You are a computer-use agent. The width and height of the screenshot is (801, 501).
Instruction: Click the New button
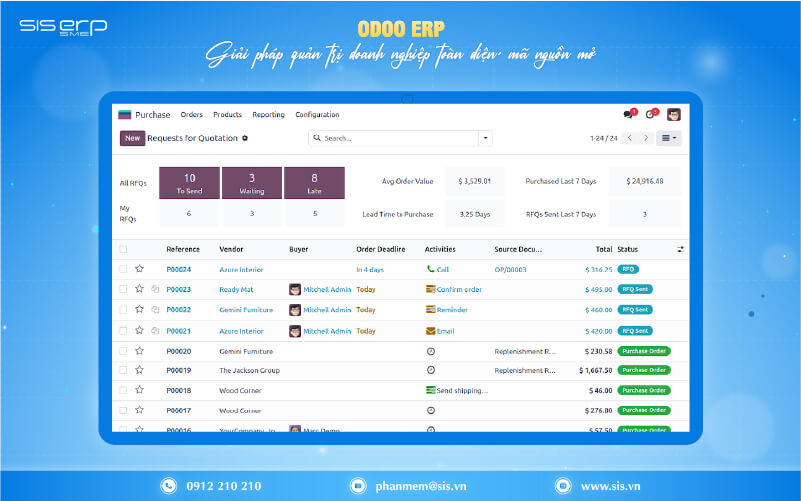132,138
